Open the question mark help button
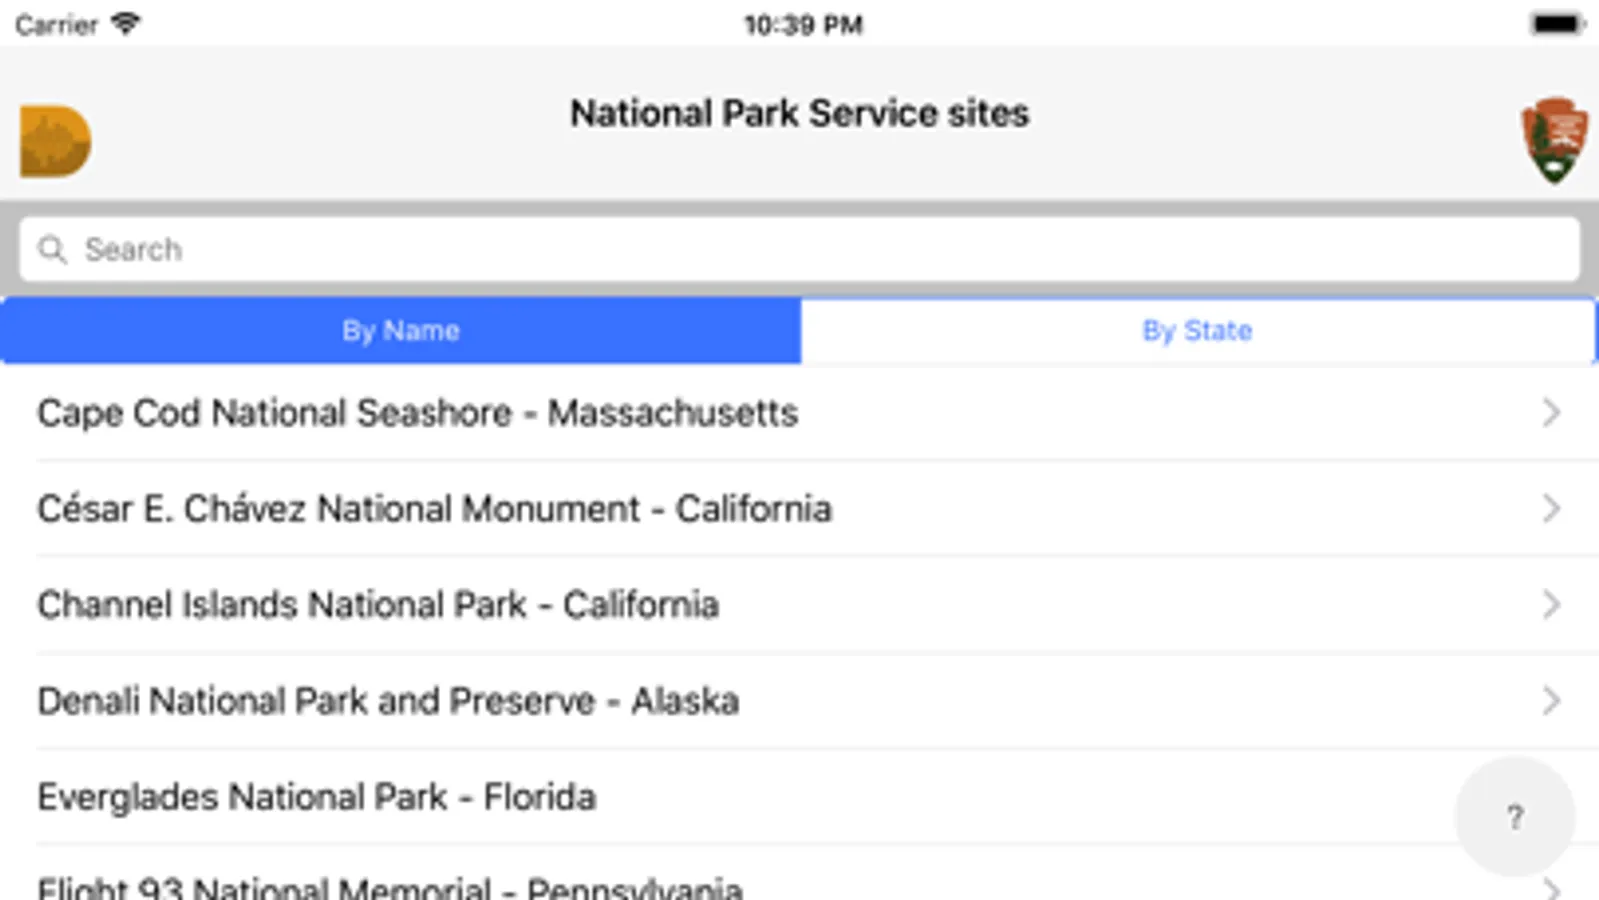Image resolution: width=1599 pixels, height=900 pixels. pos(1514,817)
